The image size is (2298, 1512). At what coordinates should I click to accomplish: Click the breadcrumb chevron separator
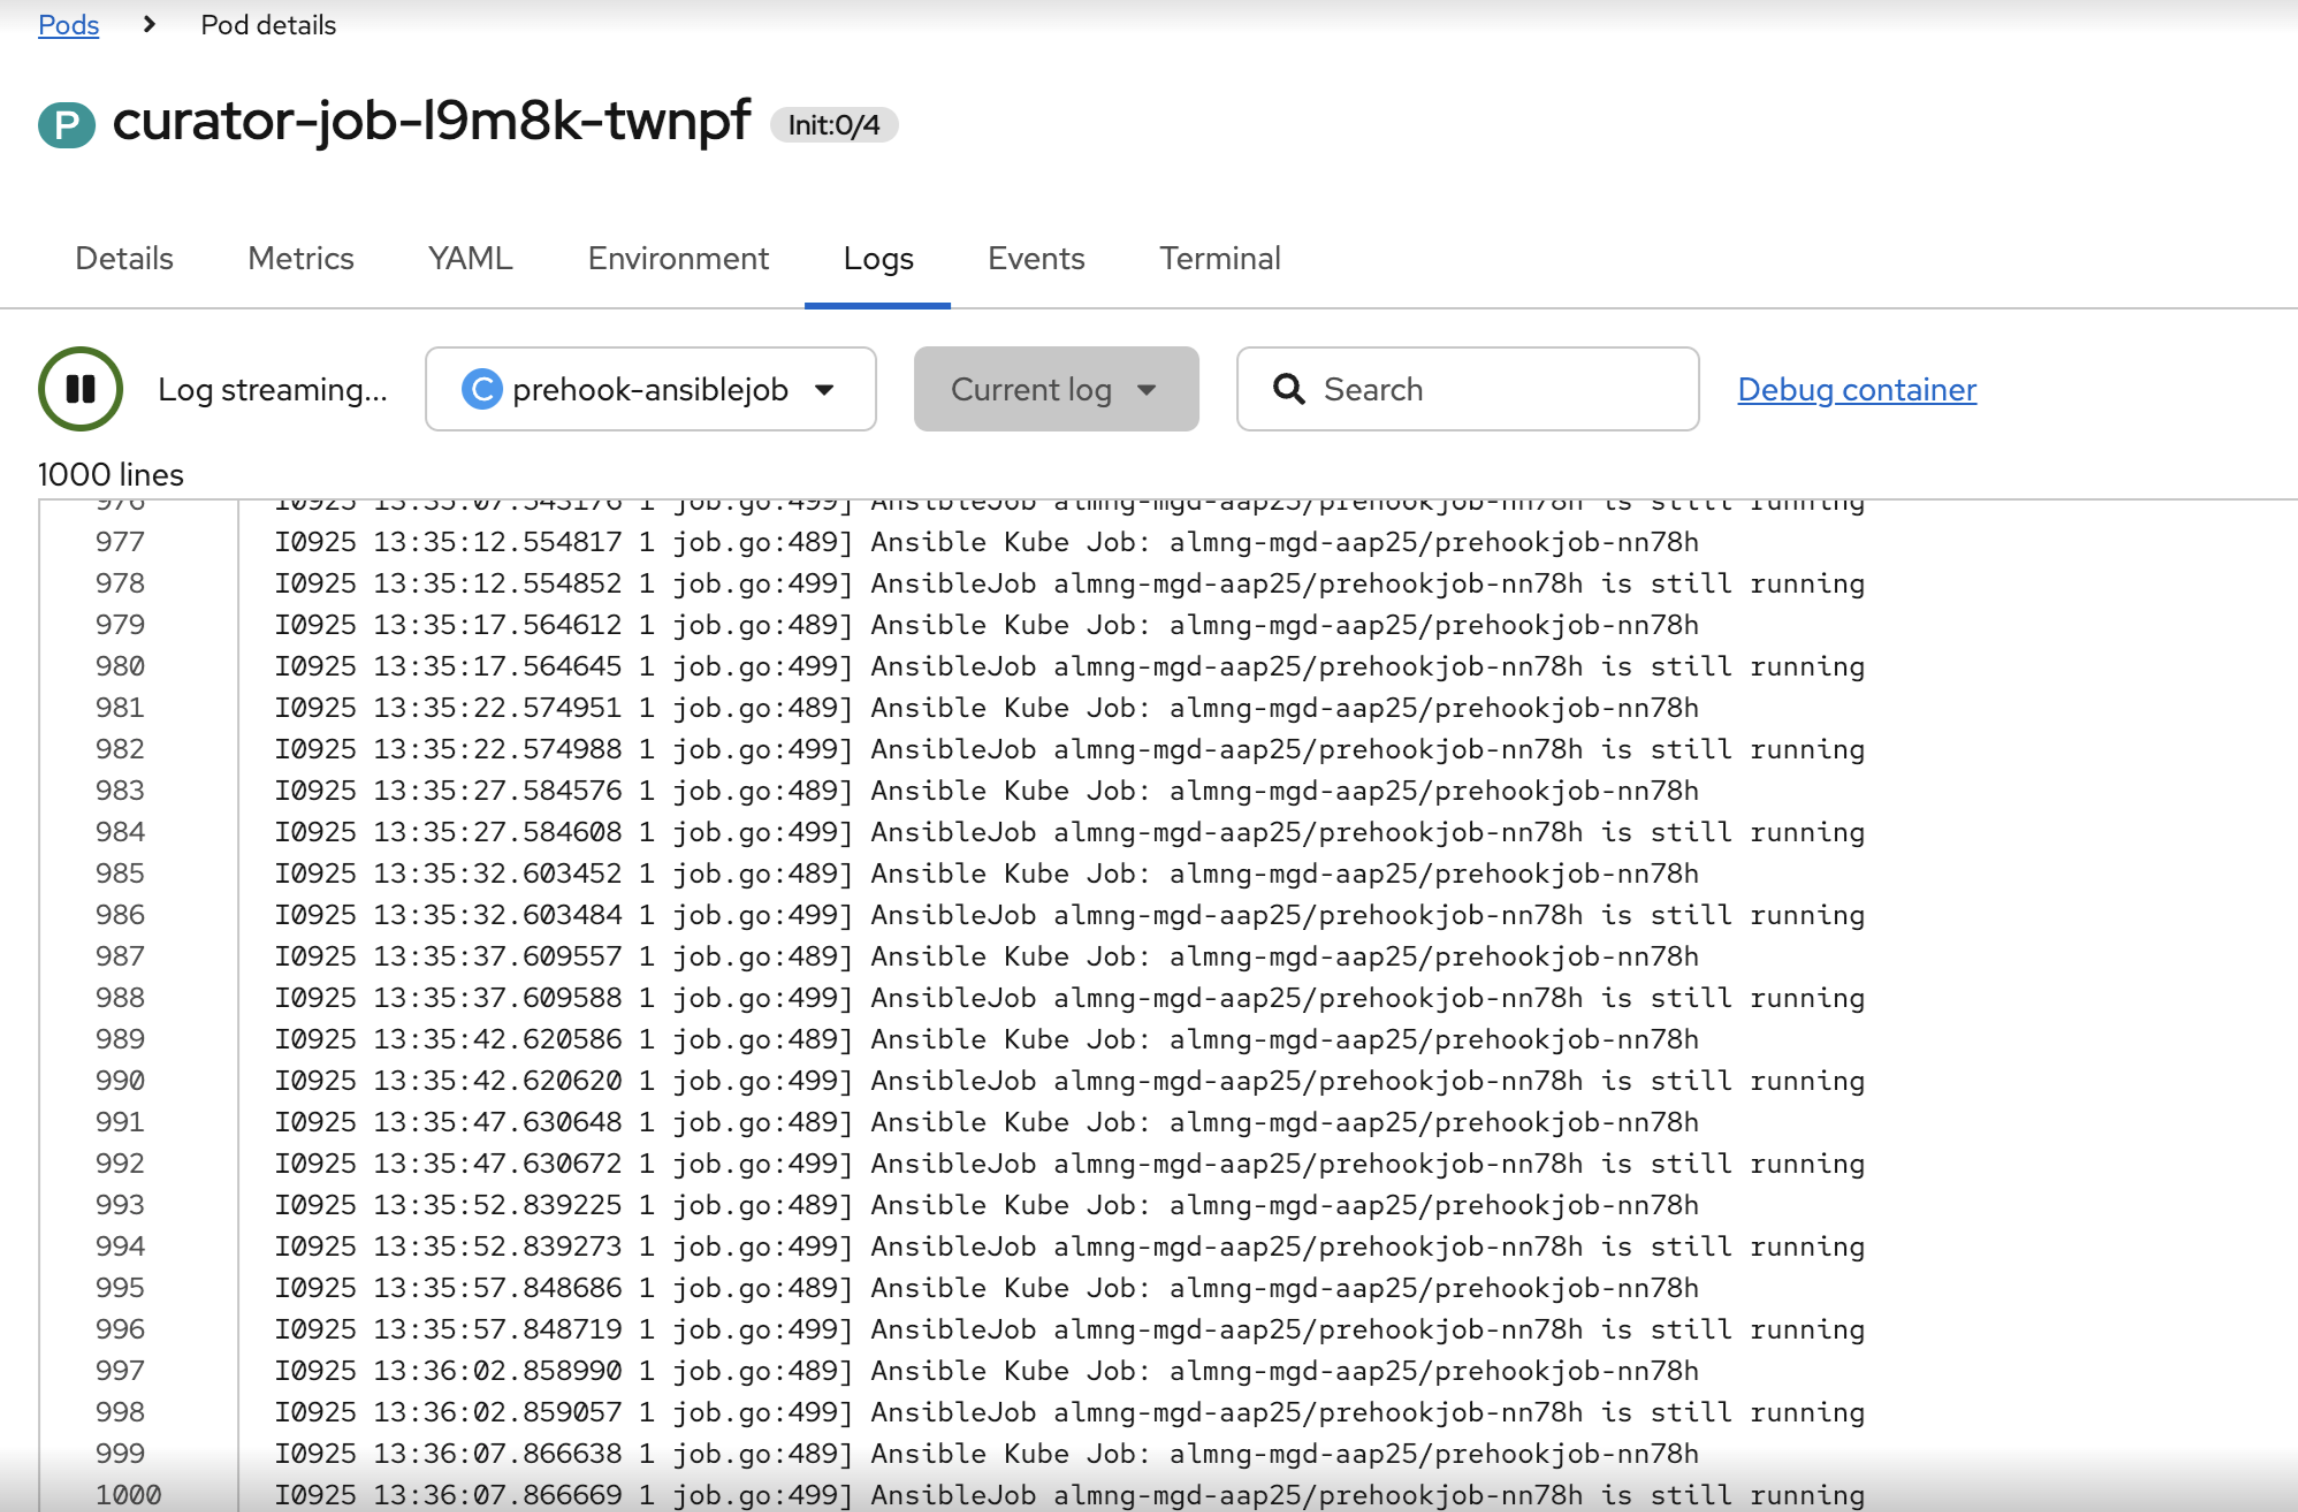pyautogui.click(x=150, y=24)
